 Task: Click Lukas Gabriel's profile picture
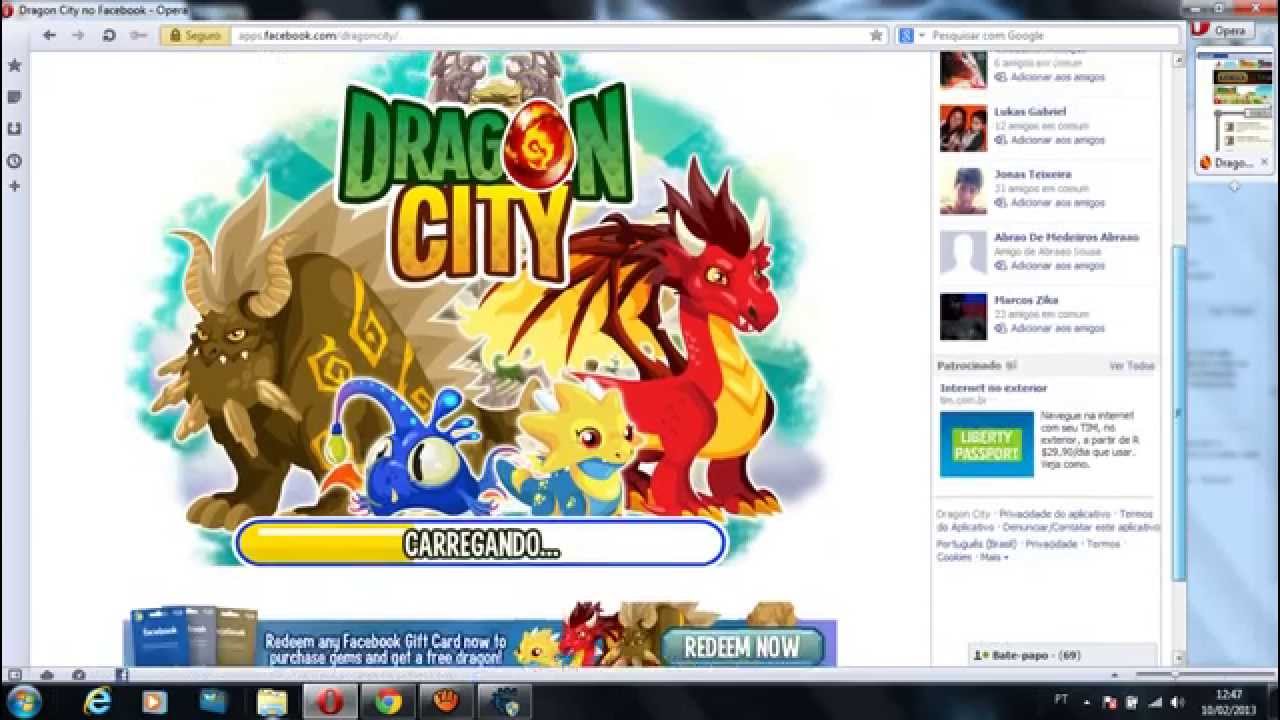tap(963, 128)
